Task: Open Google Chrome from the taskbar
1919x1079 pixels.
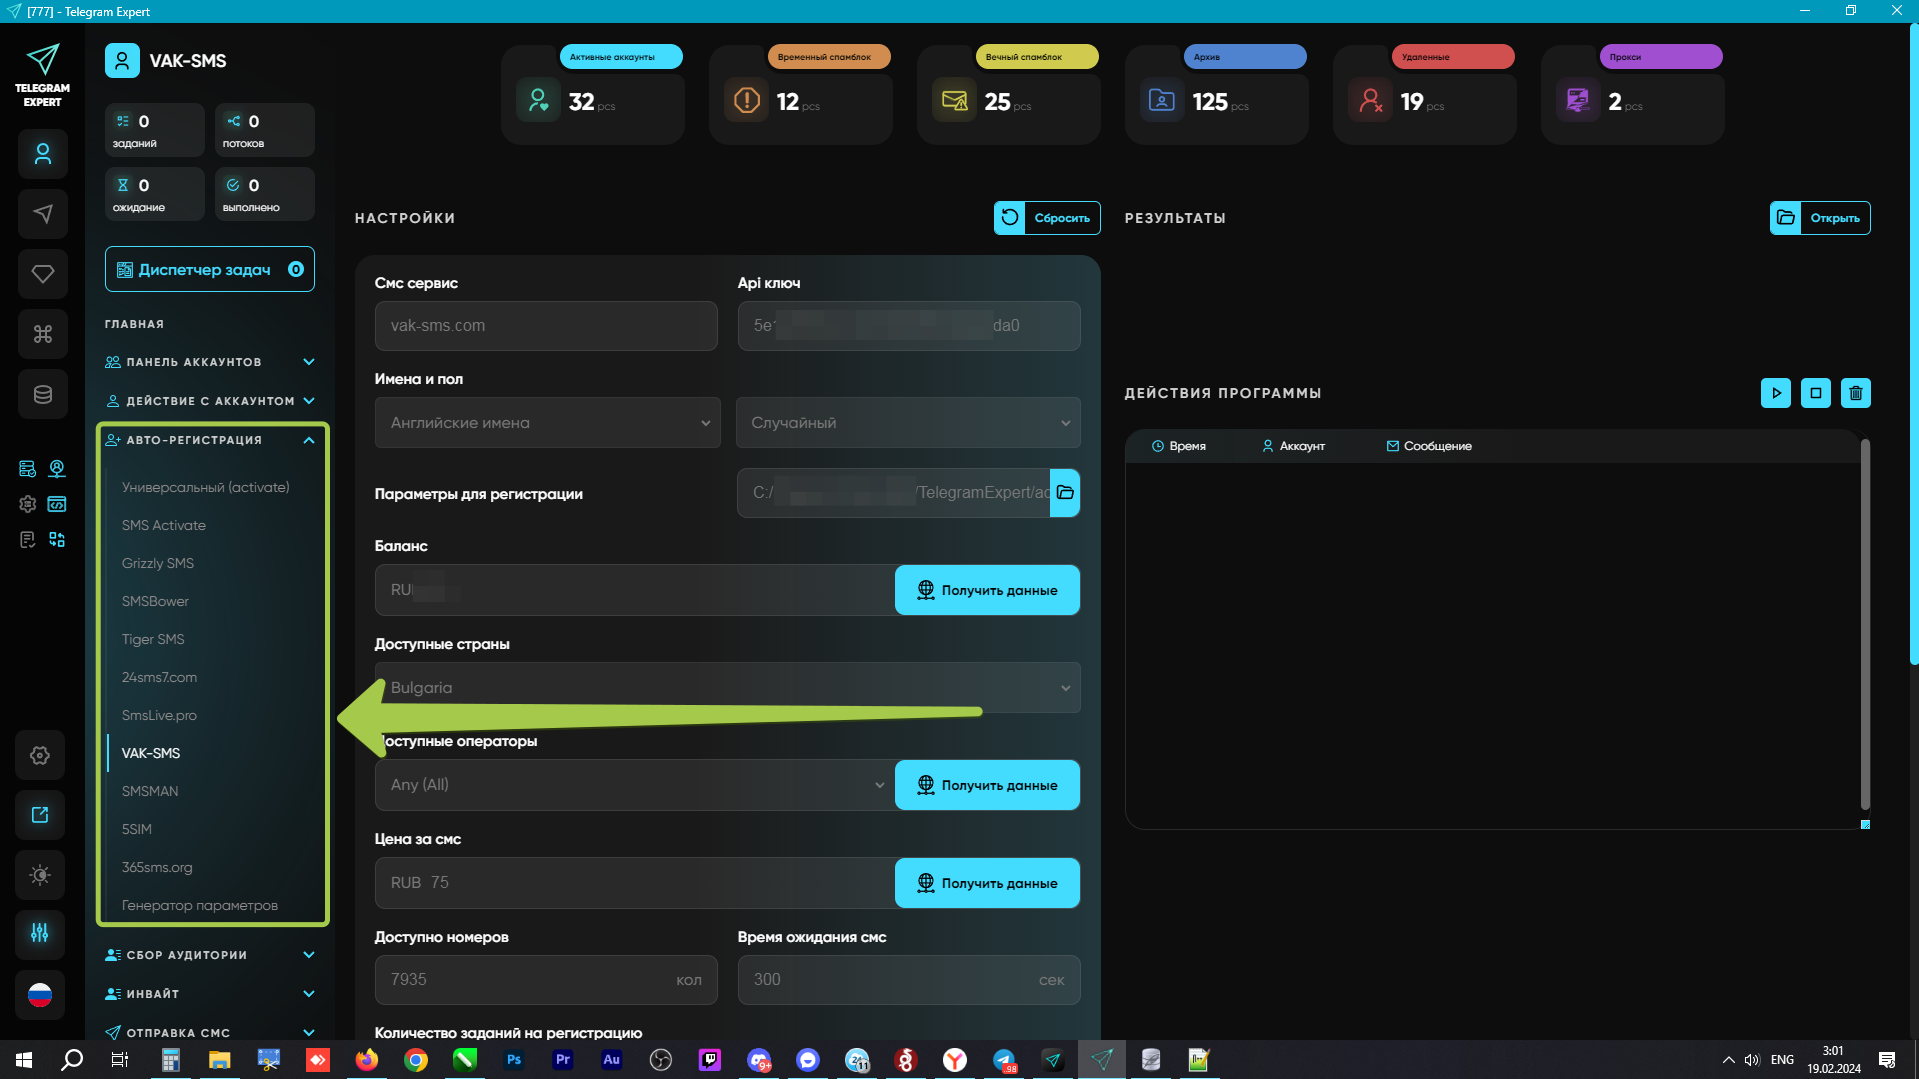Action: coord(416,1060)
